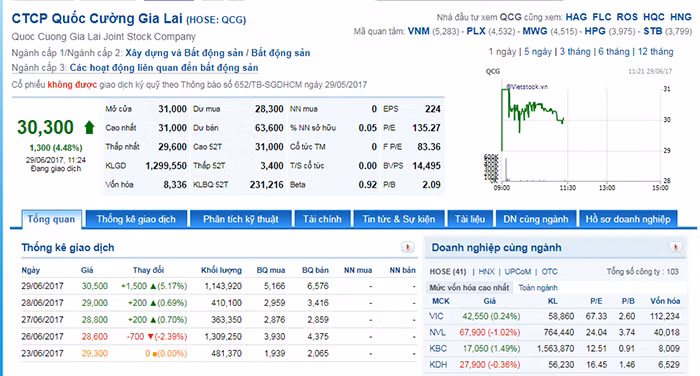Click the P/E value 135.27
The width and height of the screenshot is (700, 376).
[426, 128]
